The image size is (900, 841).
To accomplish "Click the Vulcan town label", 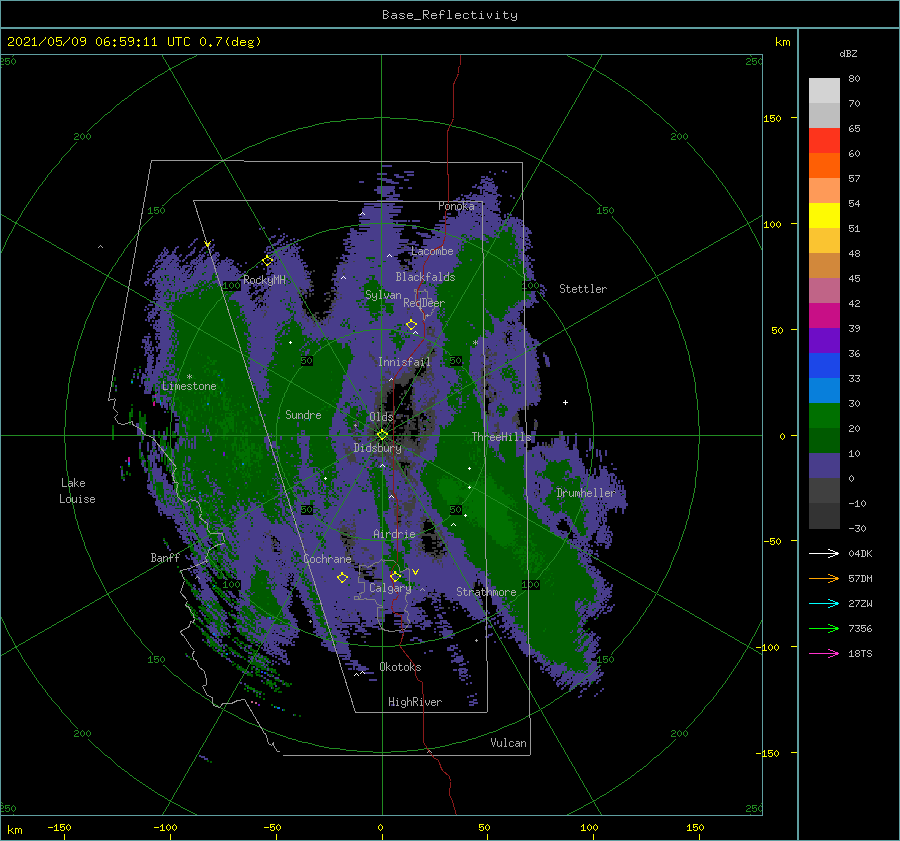I will pos(508,743).
